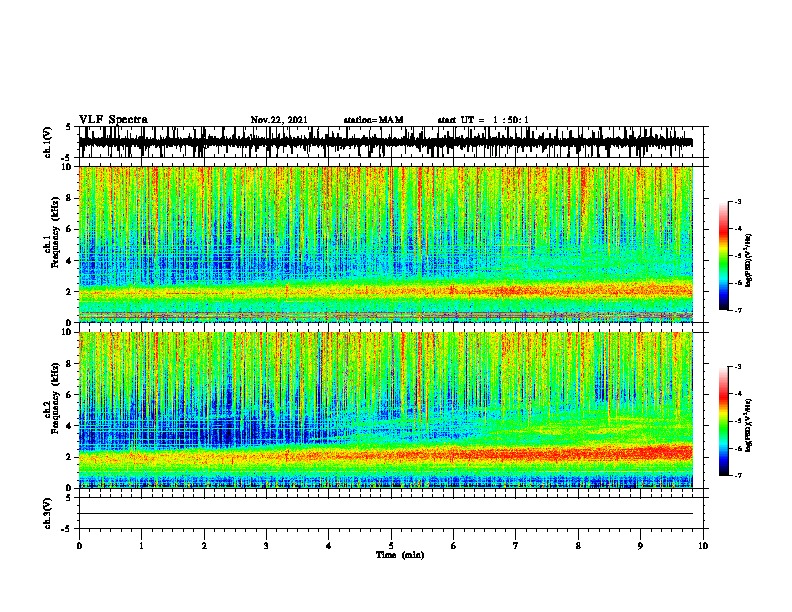Click the time axis tick label "6"
This screenshot has height=612, width=792.
click(454, 546)
